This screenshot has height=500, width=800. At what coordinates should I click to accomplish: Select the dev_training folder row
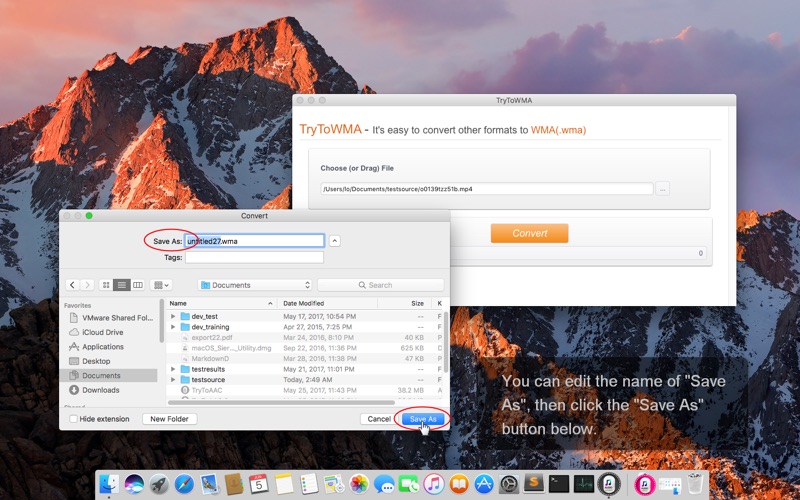[305, 327]
